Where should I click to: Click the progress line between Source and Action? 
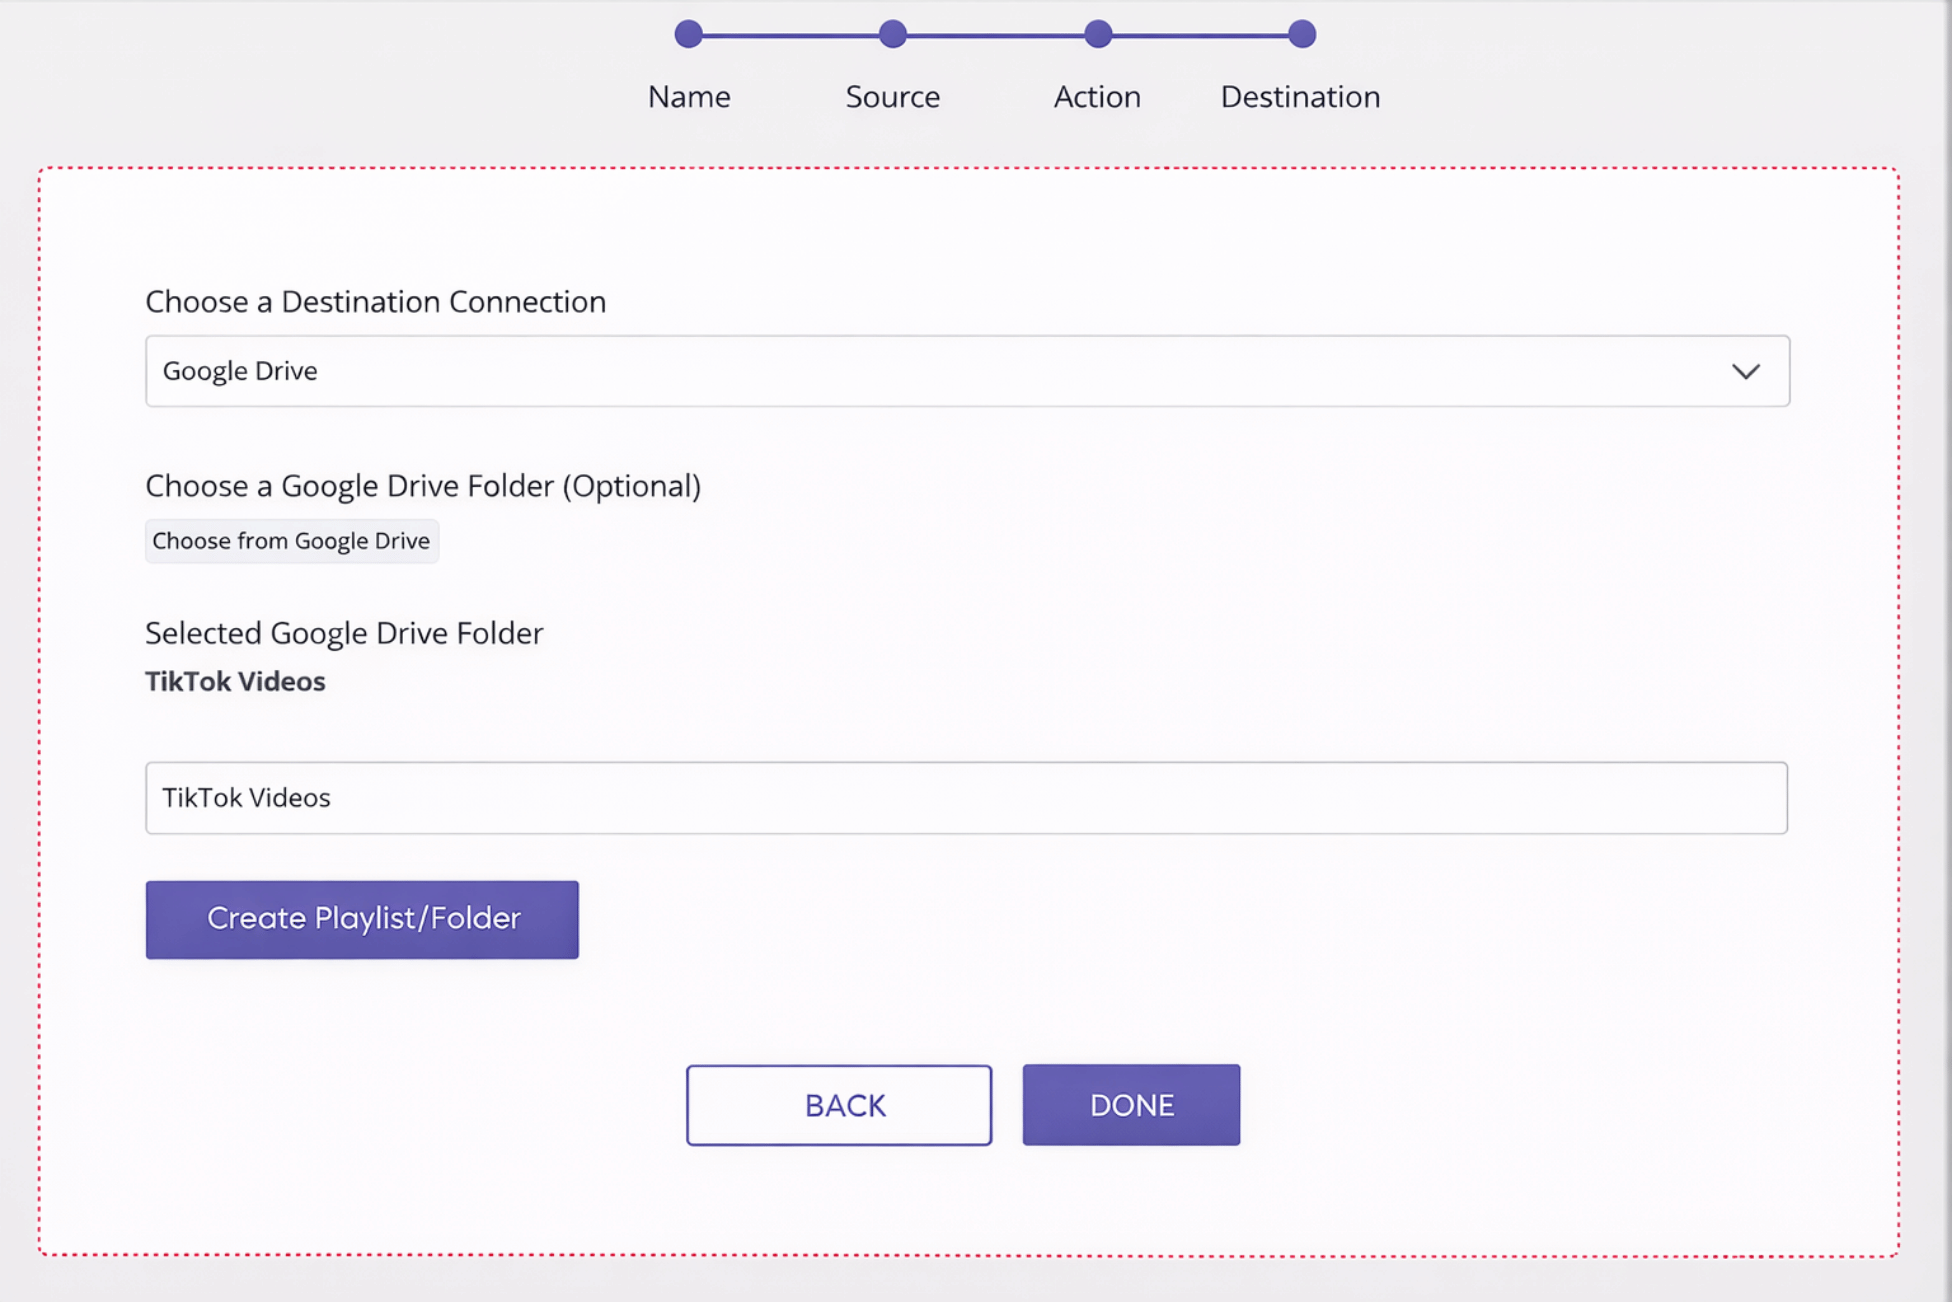click(x=995, y=35)
